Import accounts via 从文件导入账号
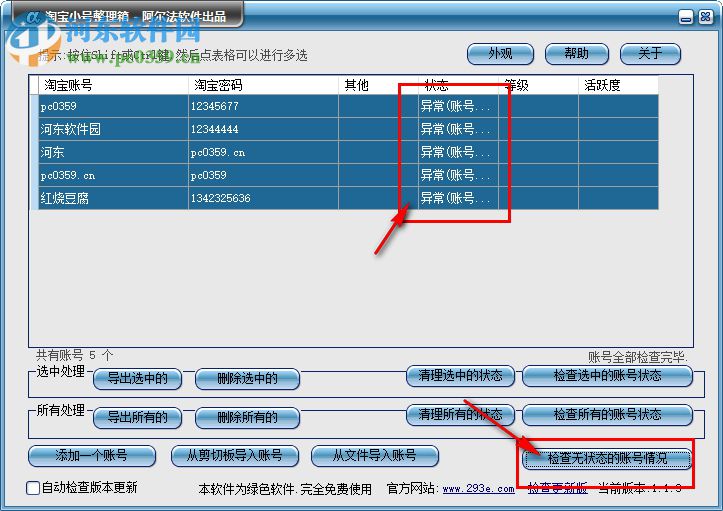Viewport: 723px width, 511px height. tap(375, 456)
